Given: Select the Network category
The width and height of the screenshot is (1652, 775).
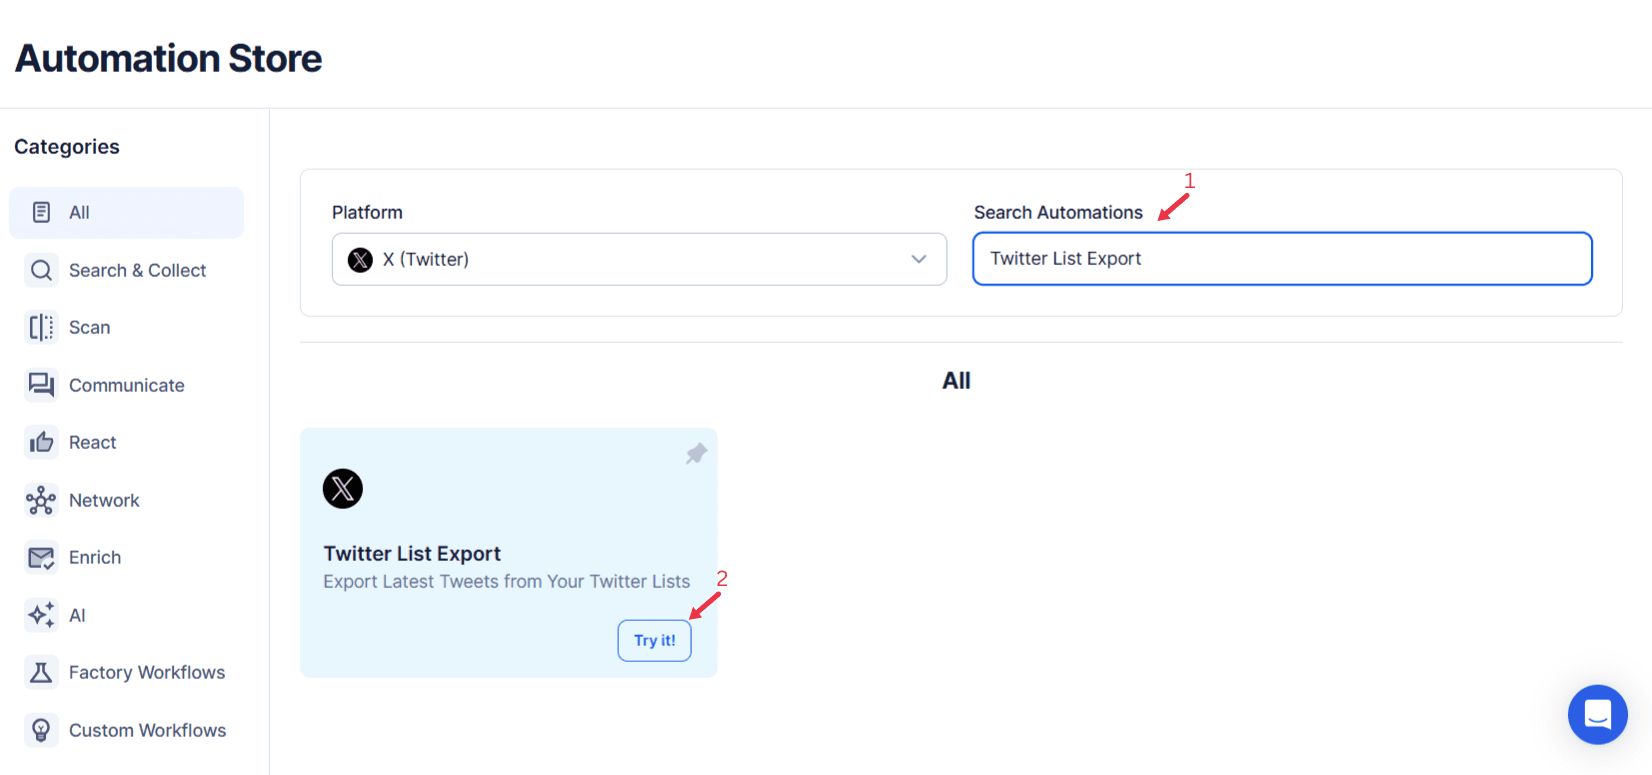Looking at the screenshot, I should 103,500.
